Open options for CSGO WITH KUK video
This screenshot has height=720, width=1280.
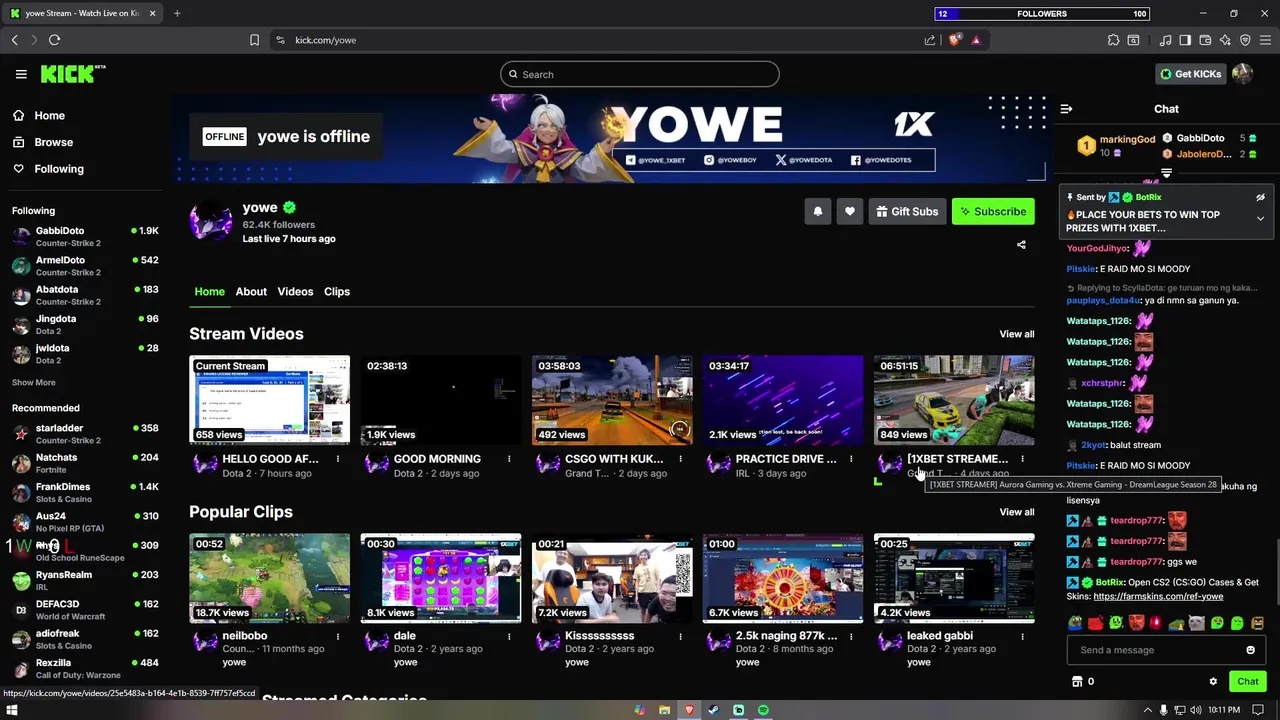[x=680, y=459]
